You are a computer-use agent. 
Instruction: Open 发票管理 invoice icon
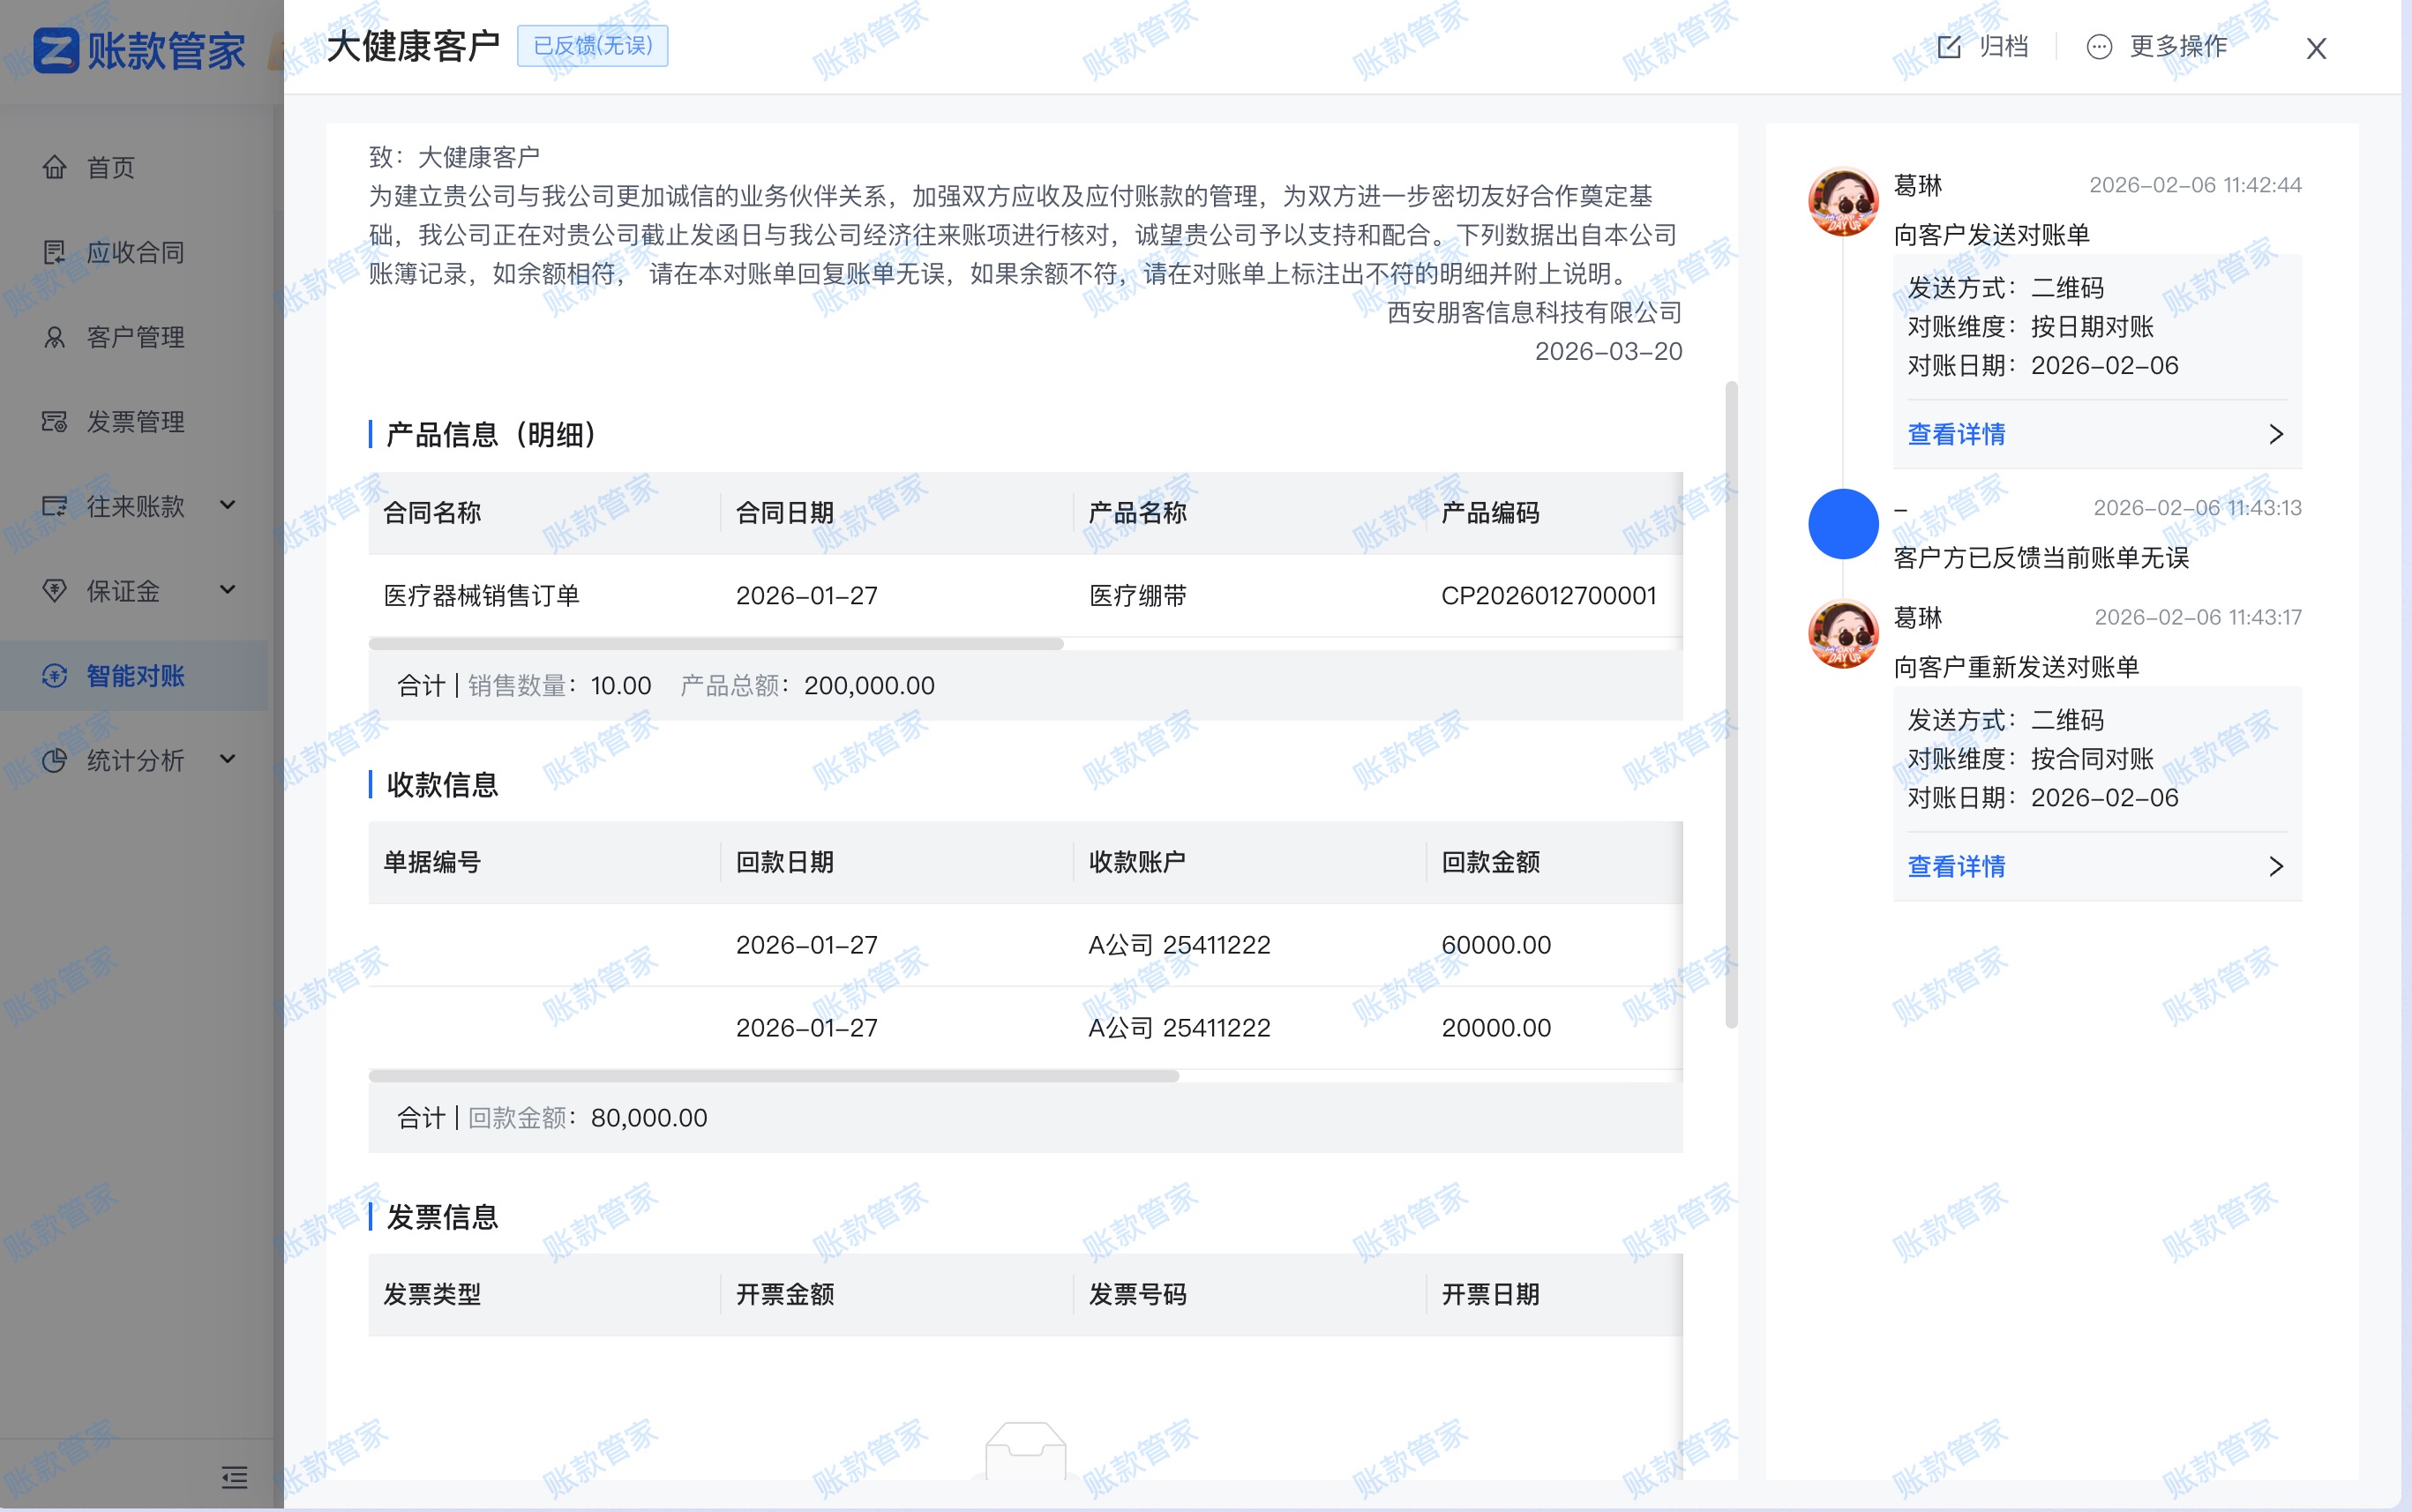[55, 421]
